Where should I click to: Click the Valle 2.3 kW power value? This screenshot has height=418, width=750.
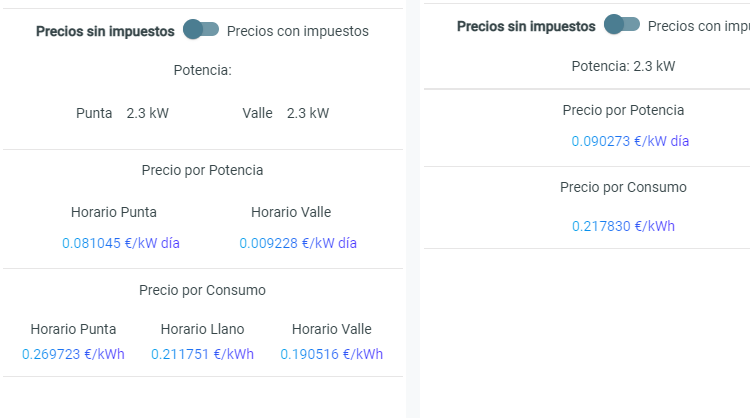[x=308, y=113]
